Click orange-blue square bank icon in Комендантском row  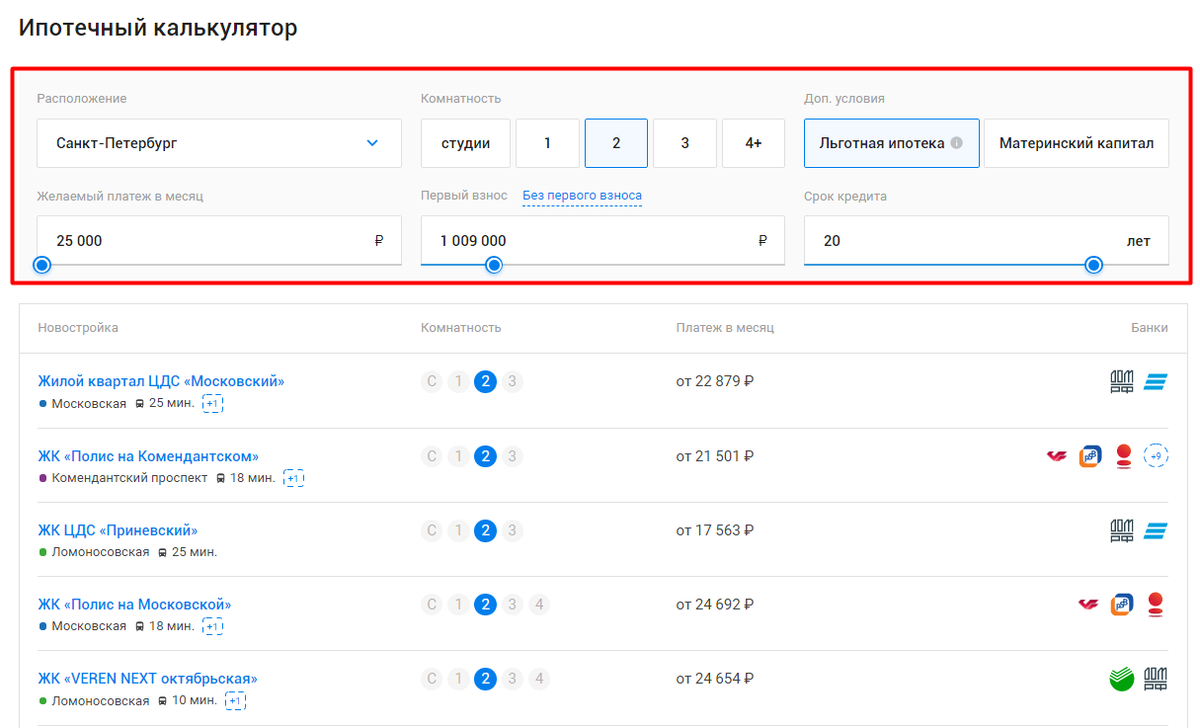tap(1090, 456)
